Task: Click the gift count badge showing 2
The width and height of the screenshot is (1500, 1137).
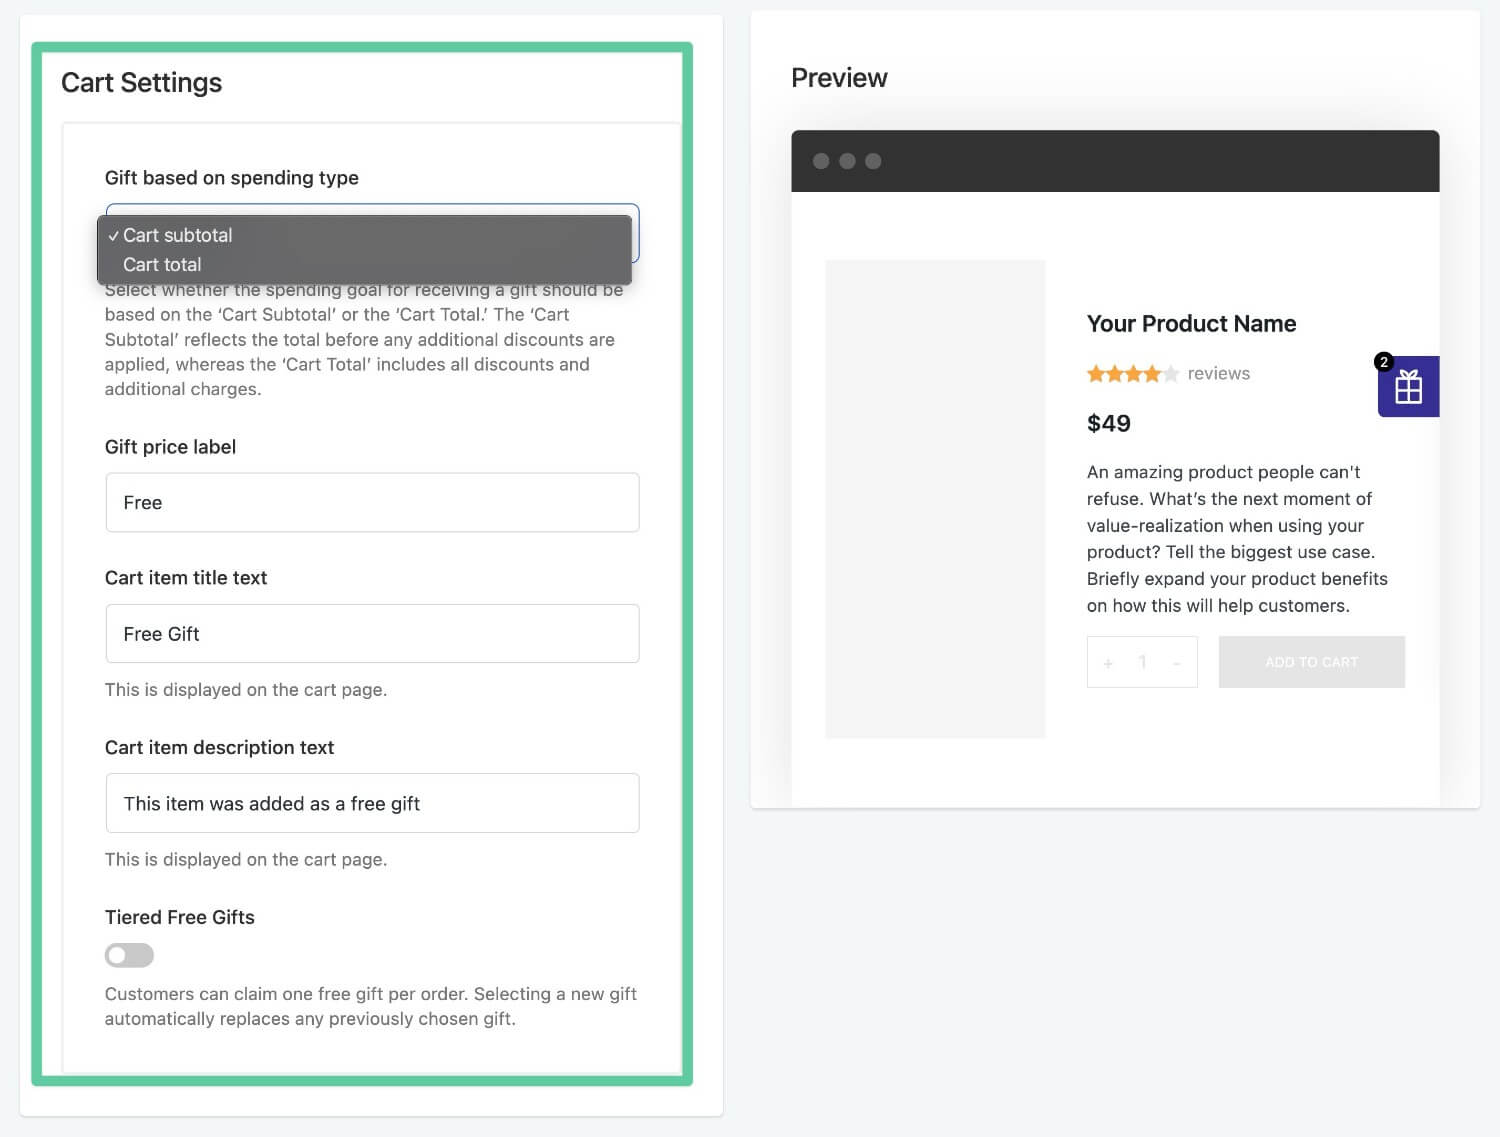Action: [x=1384, y=362]
